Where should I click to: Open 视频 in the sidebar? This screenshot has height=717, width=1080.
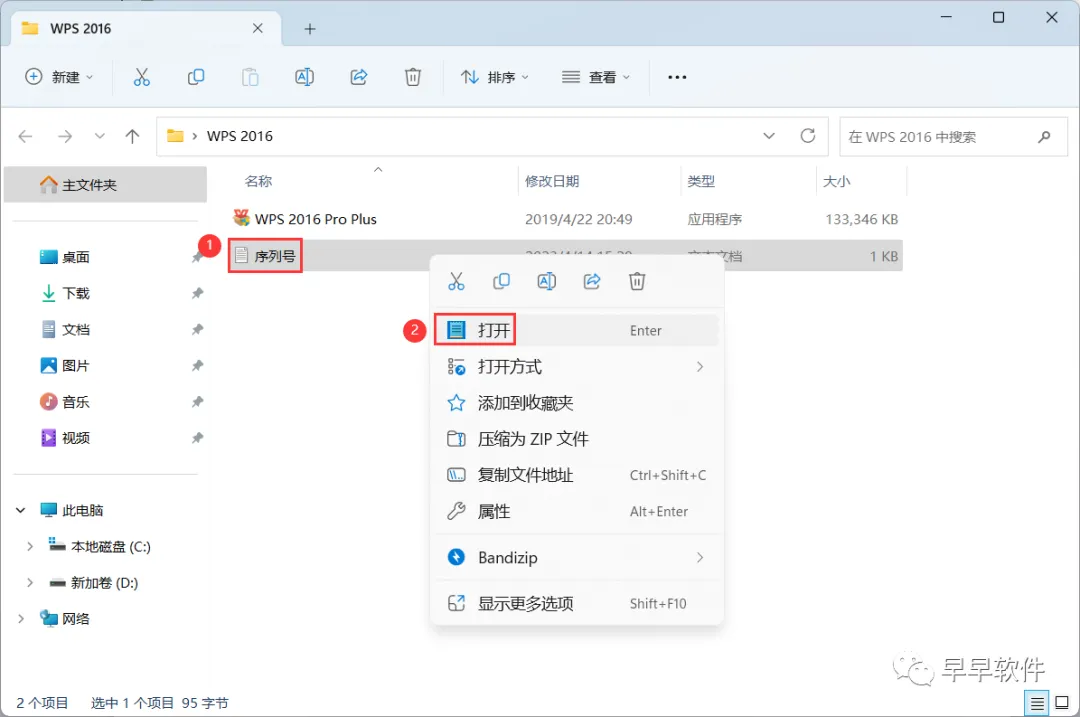tap(64, 438)
